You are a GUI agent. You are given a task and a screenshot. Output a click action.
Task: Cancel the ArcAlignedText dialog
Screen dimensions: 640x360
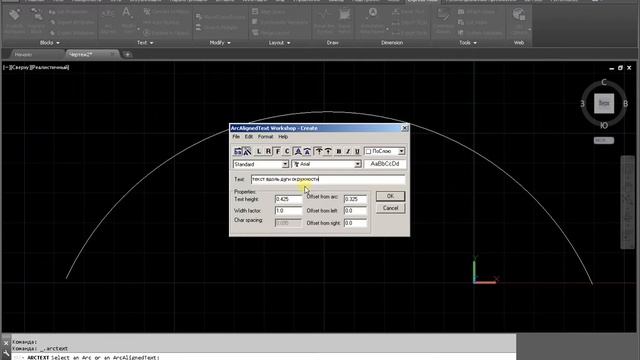point(390,208)
